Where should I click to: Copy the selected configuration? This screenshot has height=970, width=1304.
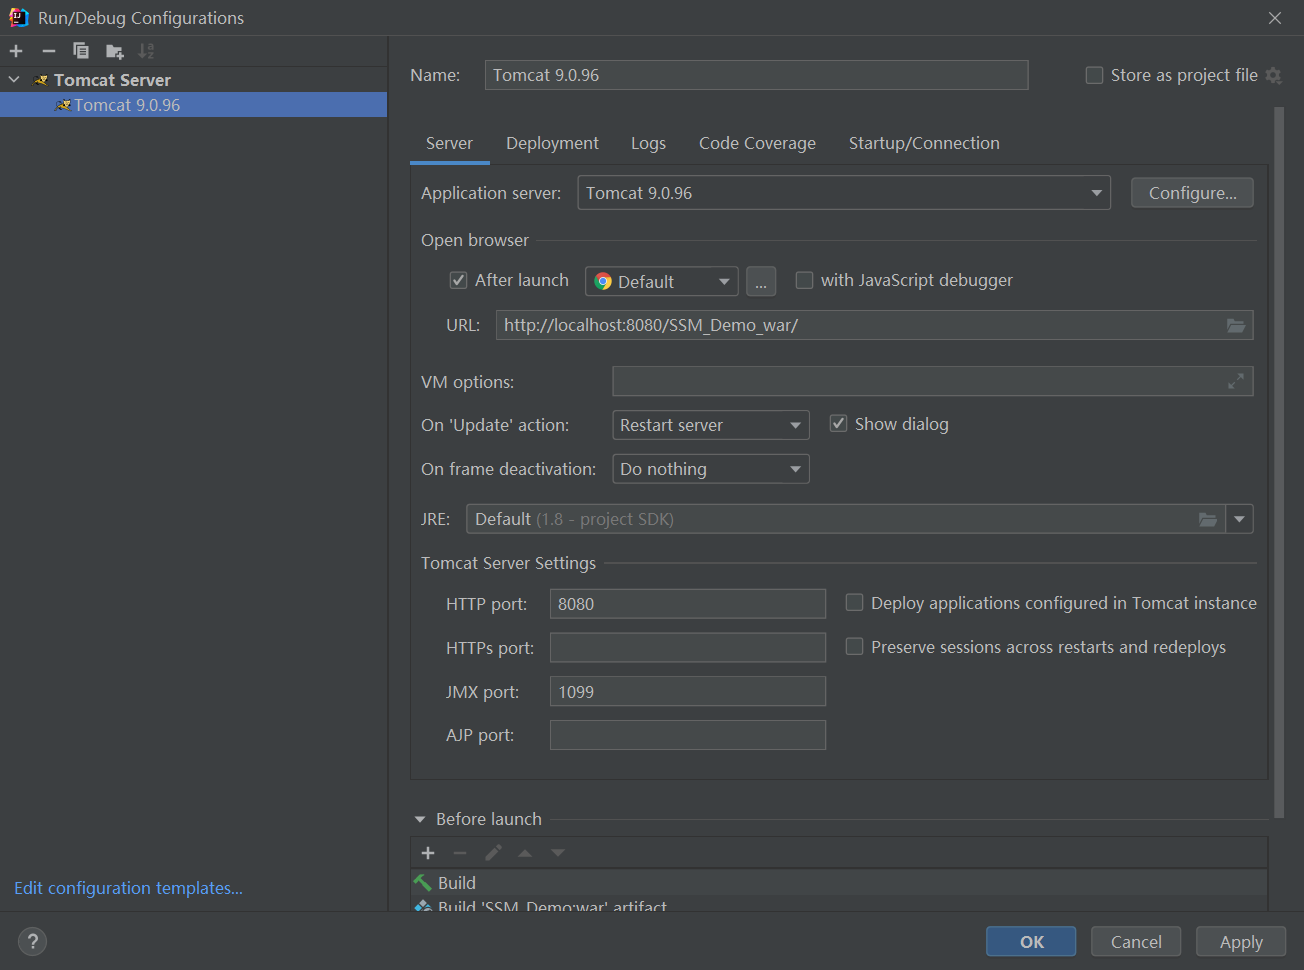[81, 51]
